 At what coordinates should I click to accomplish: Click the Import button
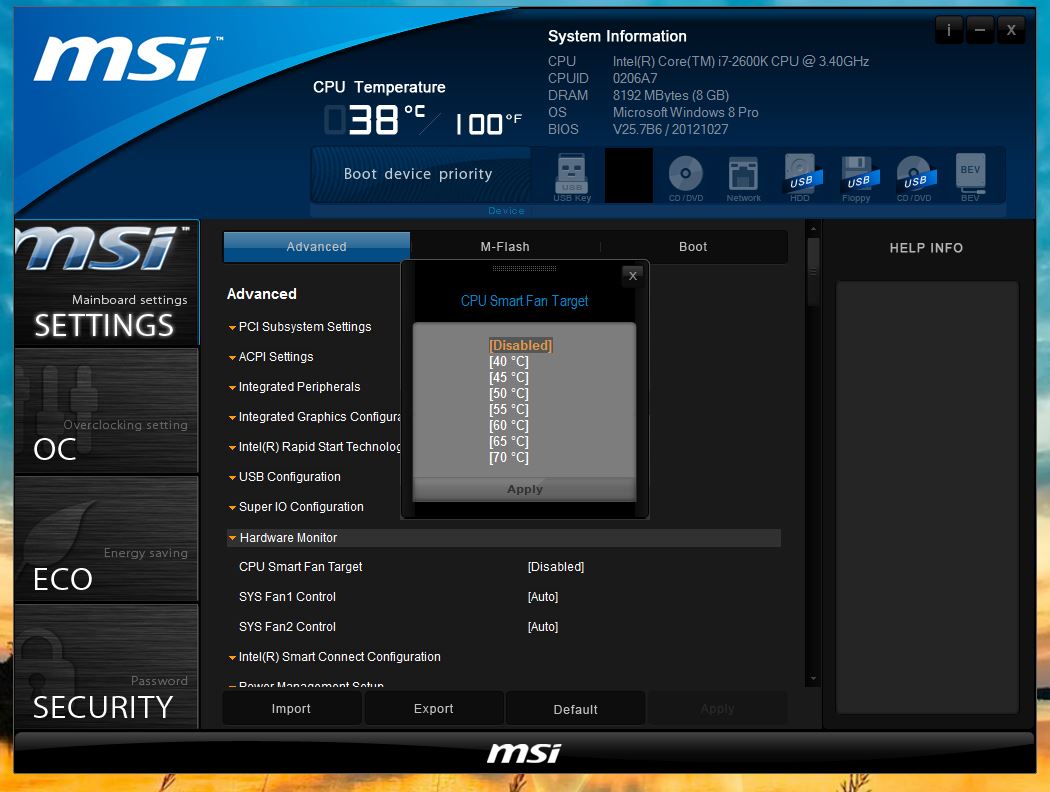click(x=291, y=708)
